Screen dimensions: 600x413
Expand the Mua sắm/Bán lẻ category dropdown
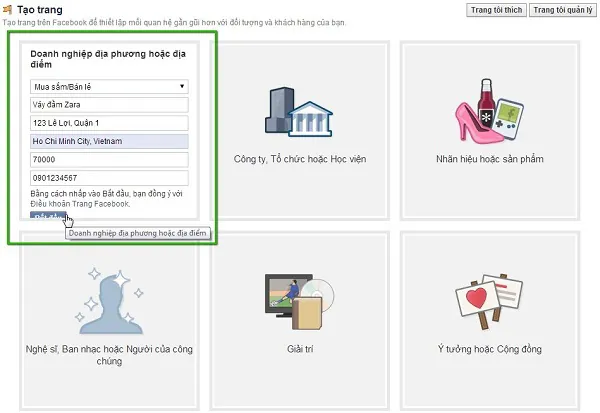point(109,87)
